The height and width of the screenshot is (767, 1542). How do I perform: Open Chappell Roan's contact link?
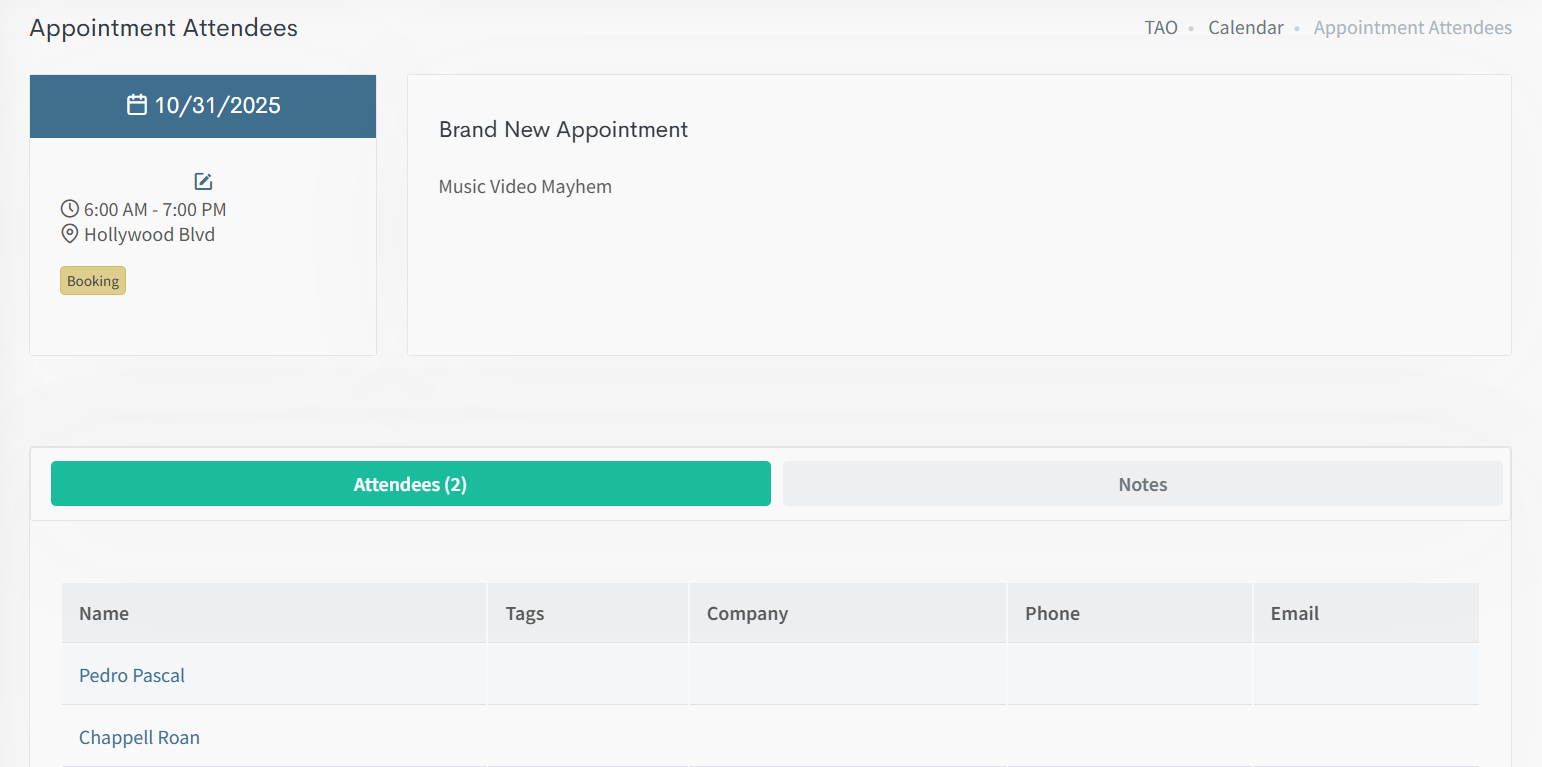click(x=139, y=737)
